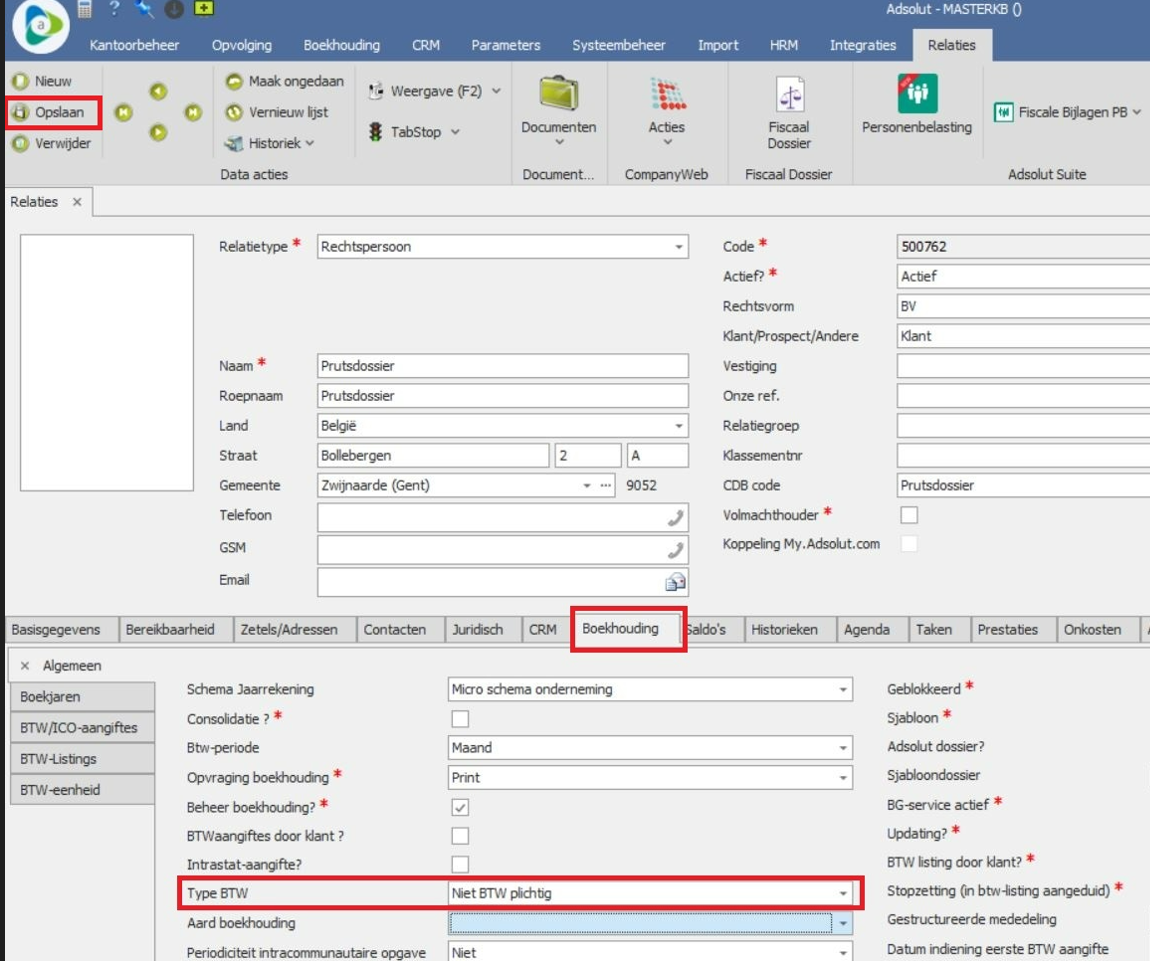Open the Schema Jaarrekening dropdown
Viewport: 1150px width, 961px height.
(843, 690)
